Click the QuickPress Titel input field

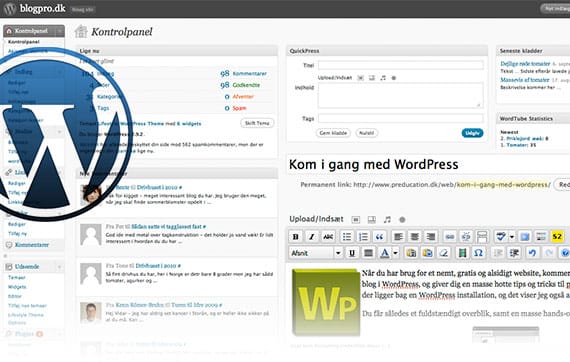point(401,65)
